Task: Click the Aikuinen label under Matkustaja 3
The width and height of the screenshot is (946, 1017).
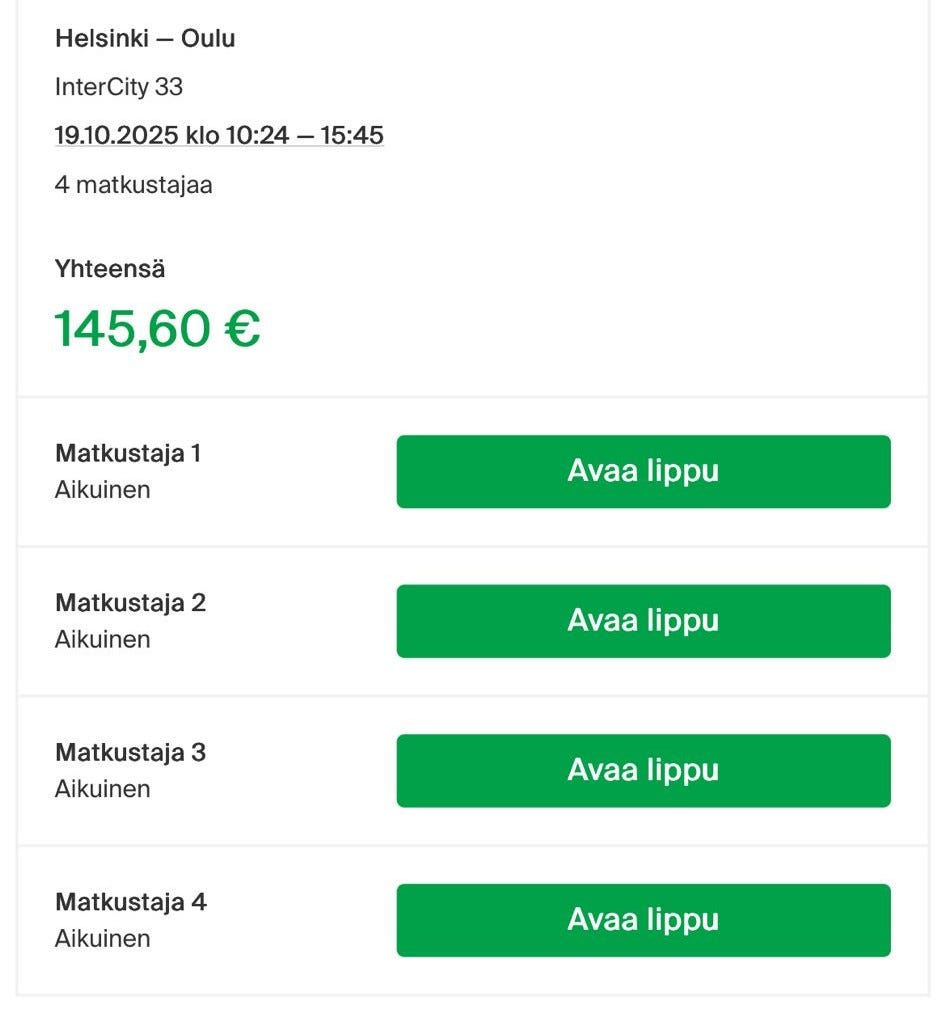Action: click(x=102, y=788)
